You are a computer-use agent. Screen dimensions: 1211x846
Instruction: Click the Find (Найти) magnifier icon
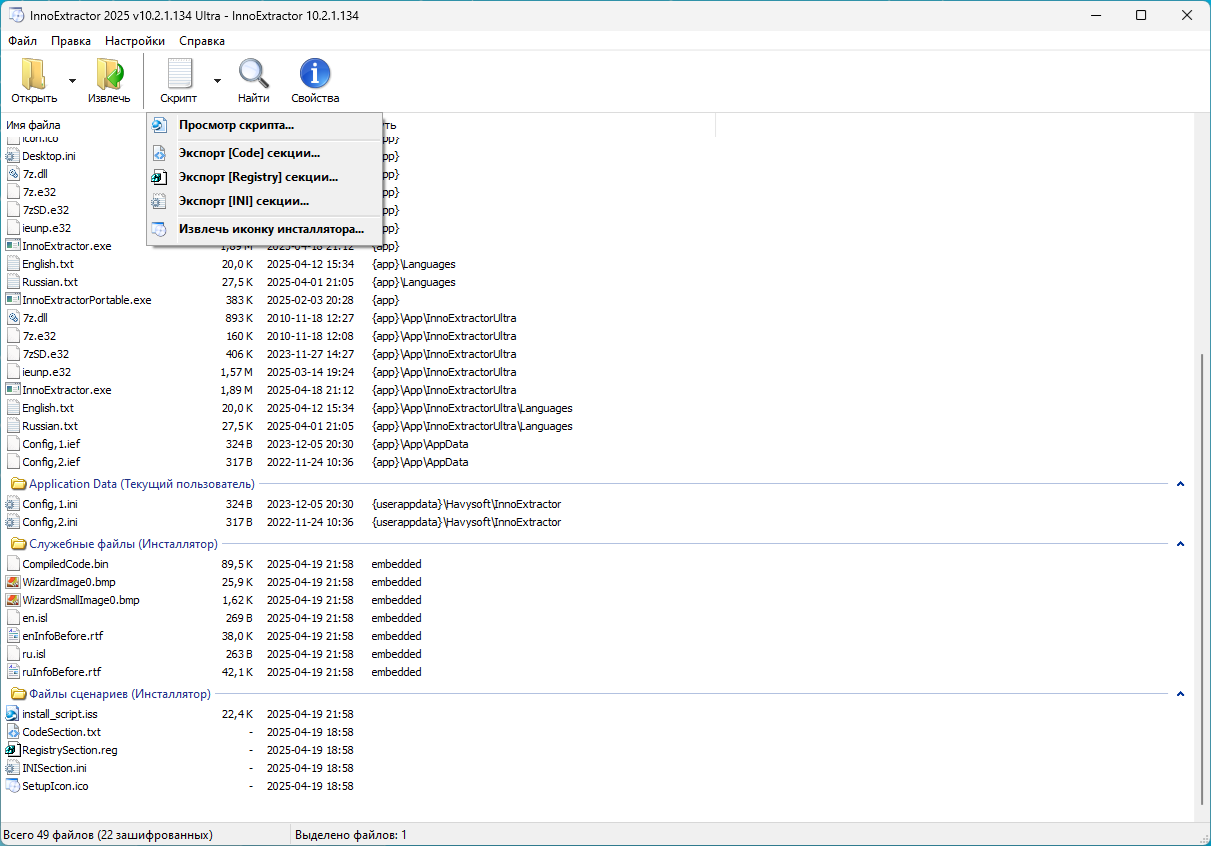pos(254,75)
